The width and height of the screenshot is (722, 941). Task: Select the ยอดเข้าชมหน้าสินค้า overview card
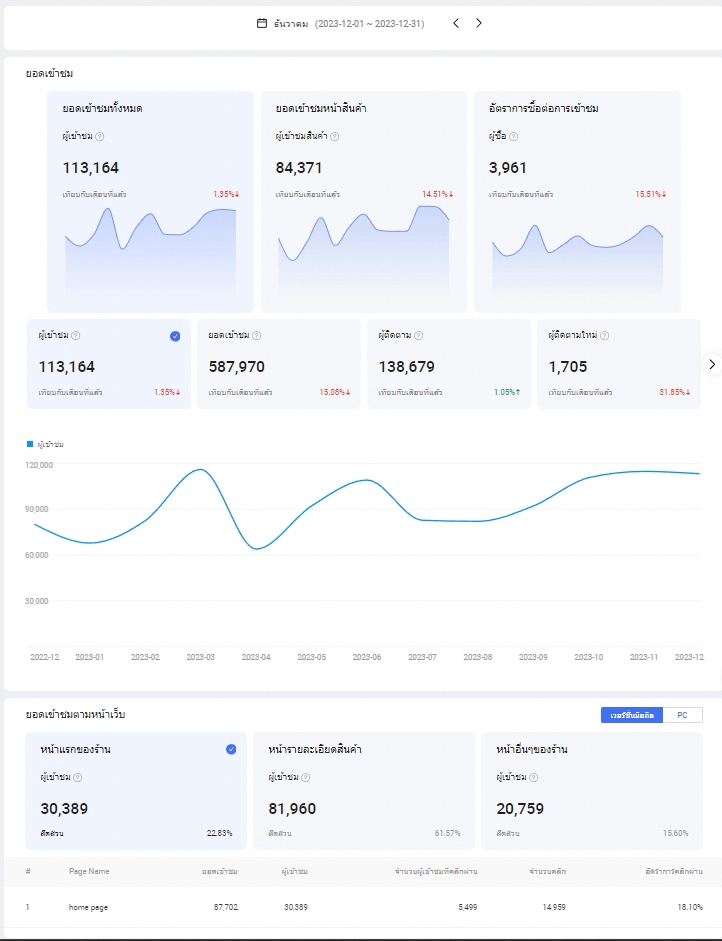pos(364,202)
